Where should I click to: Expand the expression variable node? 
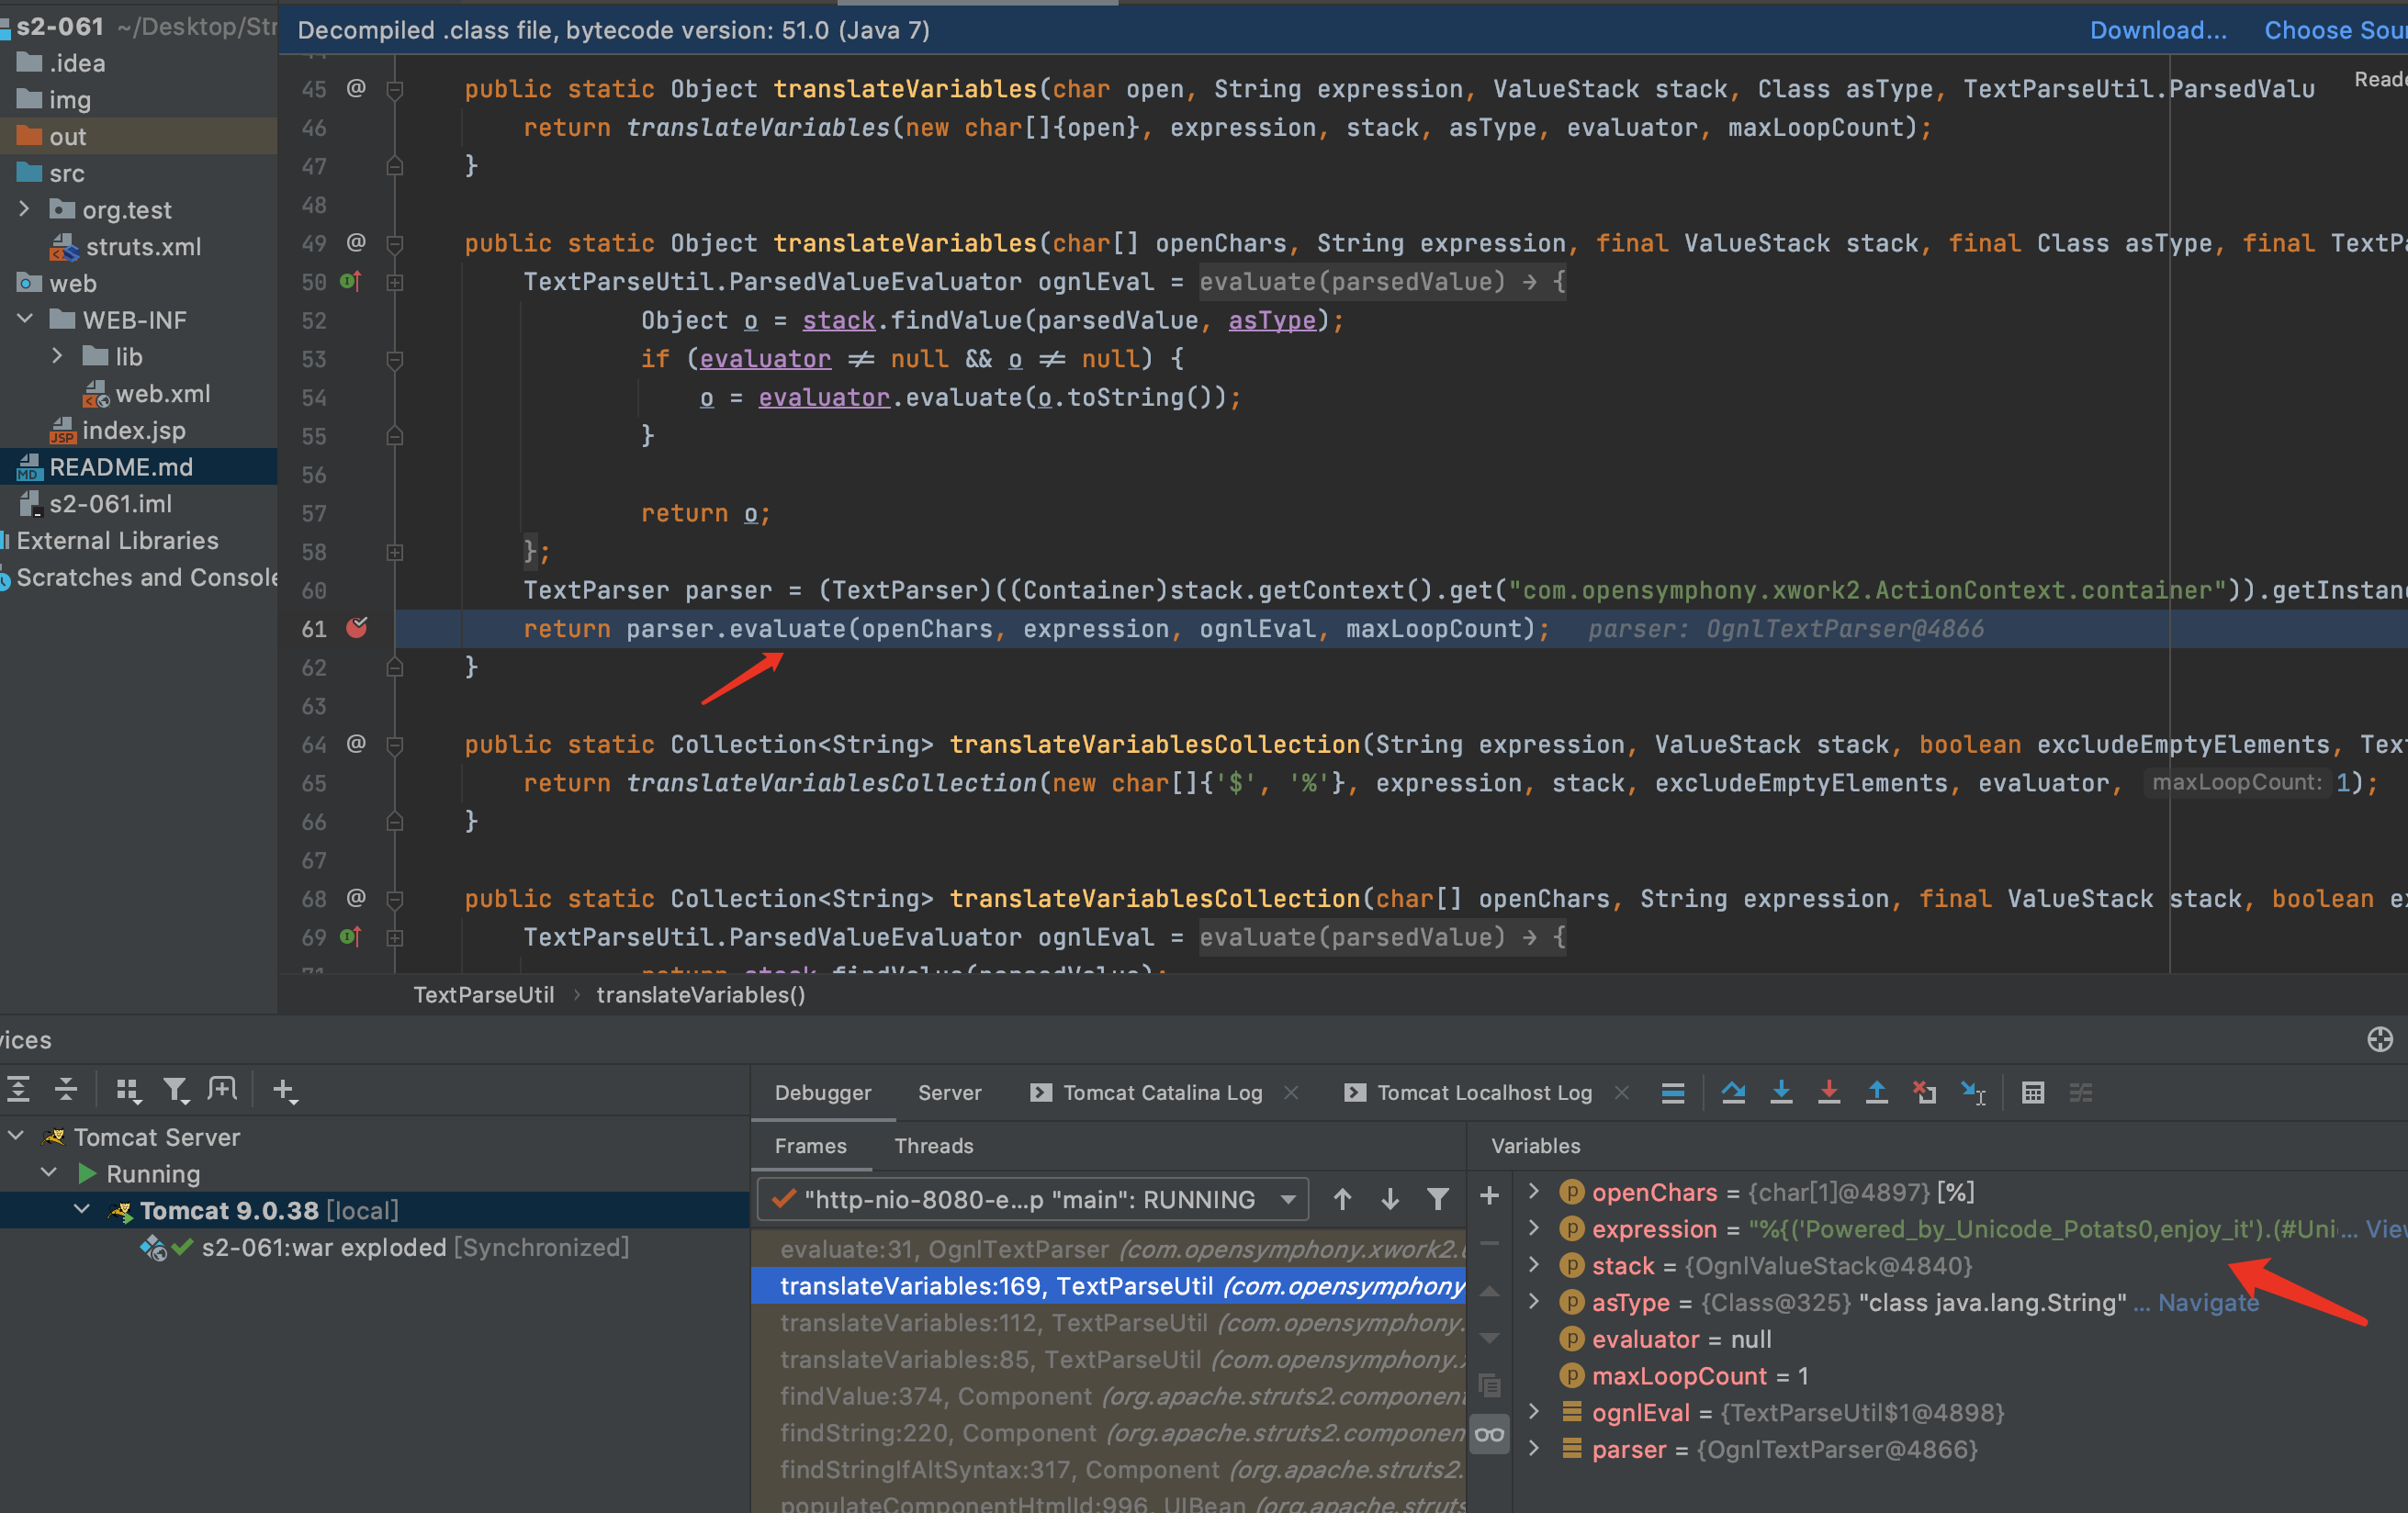coord(1534,1228)
